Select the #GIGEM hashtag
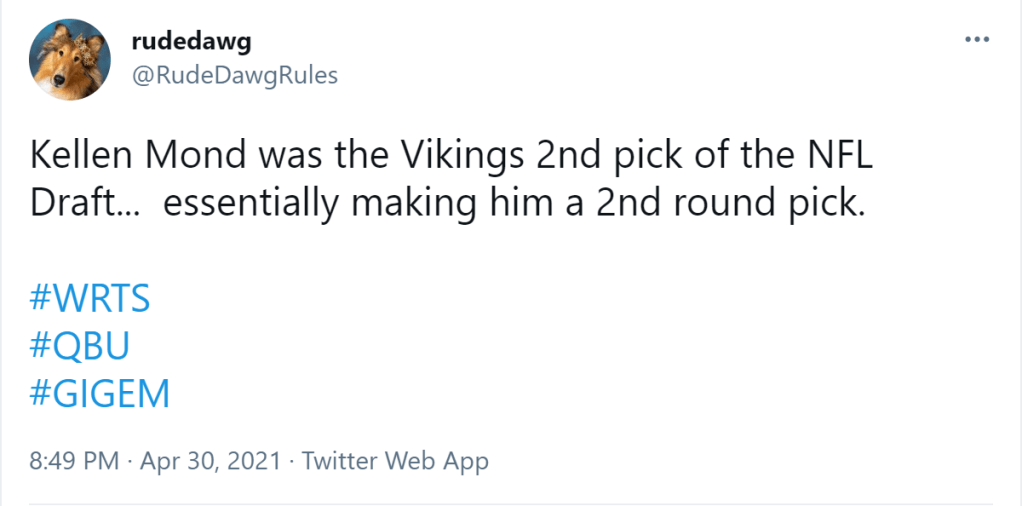This screenshot has height=506, width=1022. tap(100, 392)
